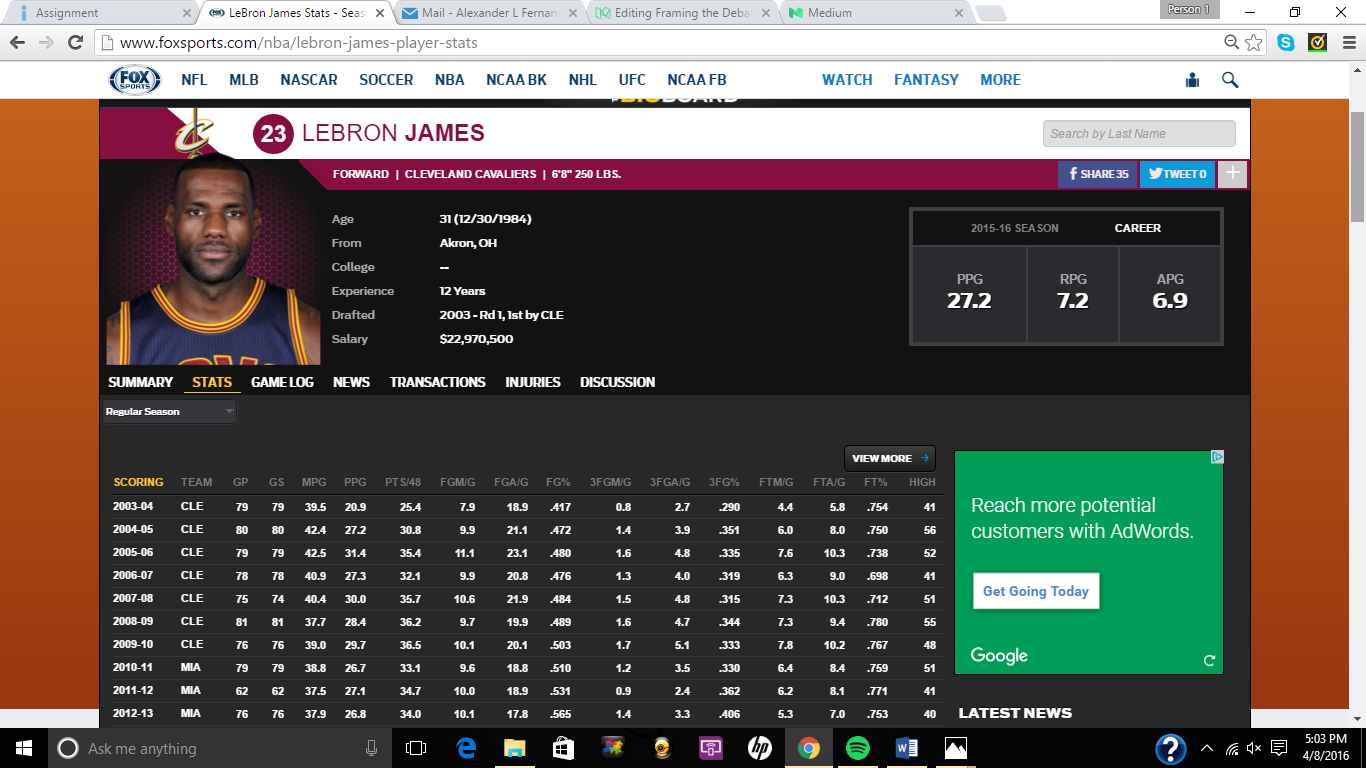1366x768 pixels.
Task: Open Chrome's hamburger menu
Action: [x=1347, y=43]
